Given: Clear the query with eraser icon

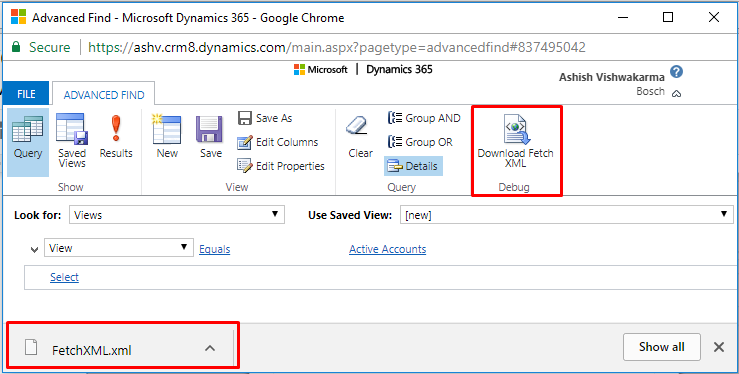Looking at the screenshot, I should 361,138.
